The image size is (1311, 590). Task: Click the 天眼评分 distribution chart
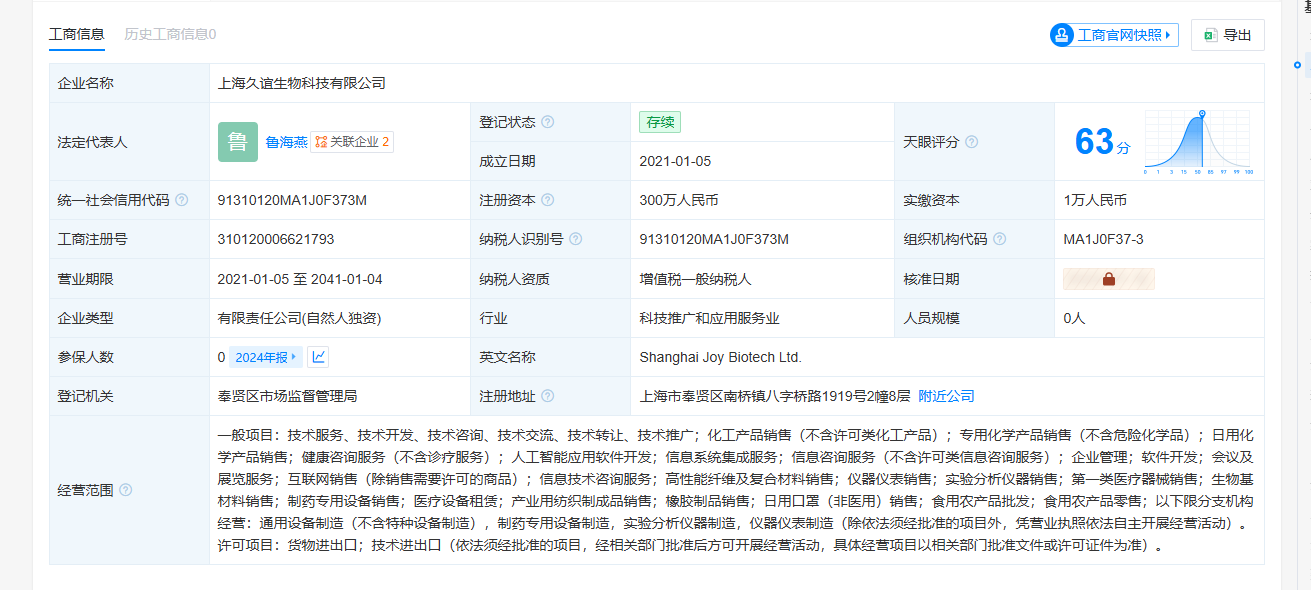tap(1199, 142)
